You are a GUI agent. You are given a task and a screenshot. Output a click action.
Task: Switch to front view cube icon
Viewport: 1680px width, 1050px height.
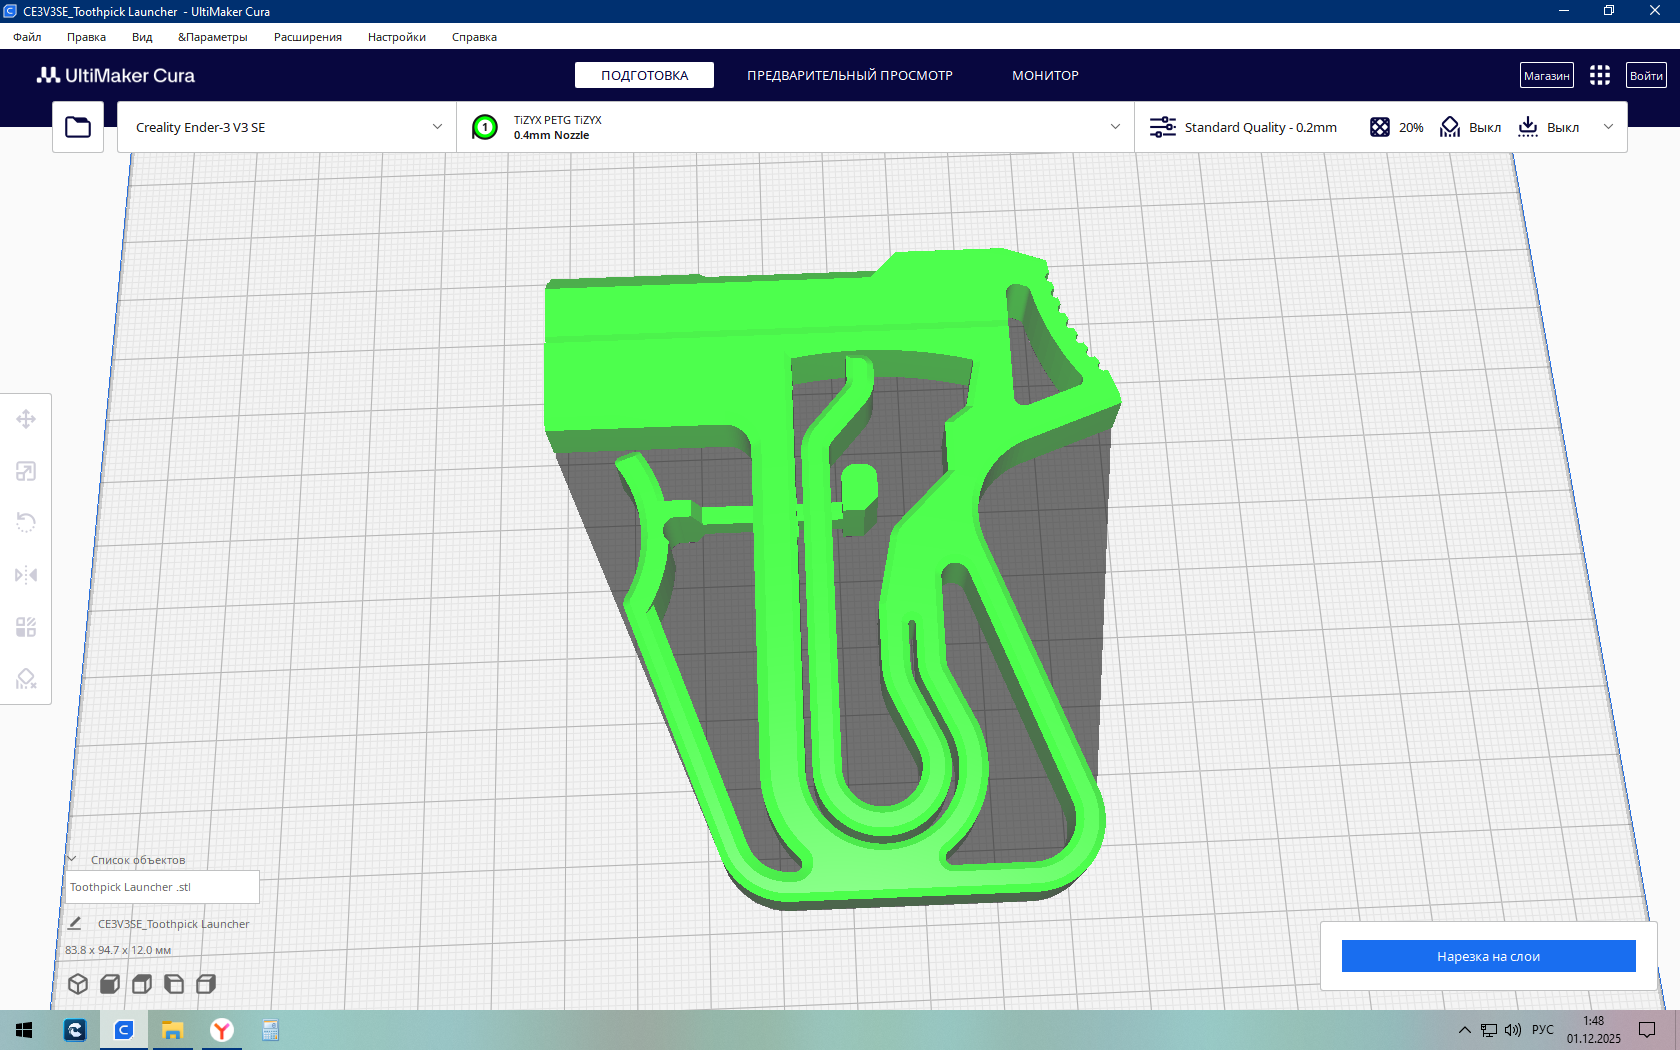(x=110, y=984)
